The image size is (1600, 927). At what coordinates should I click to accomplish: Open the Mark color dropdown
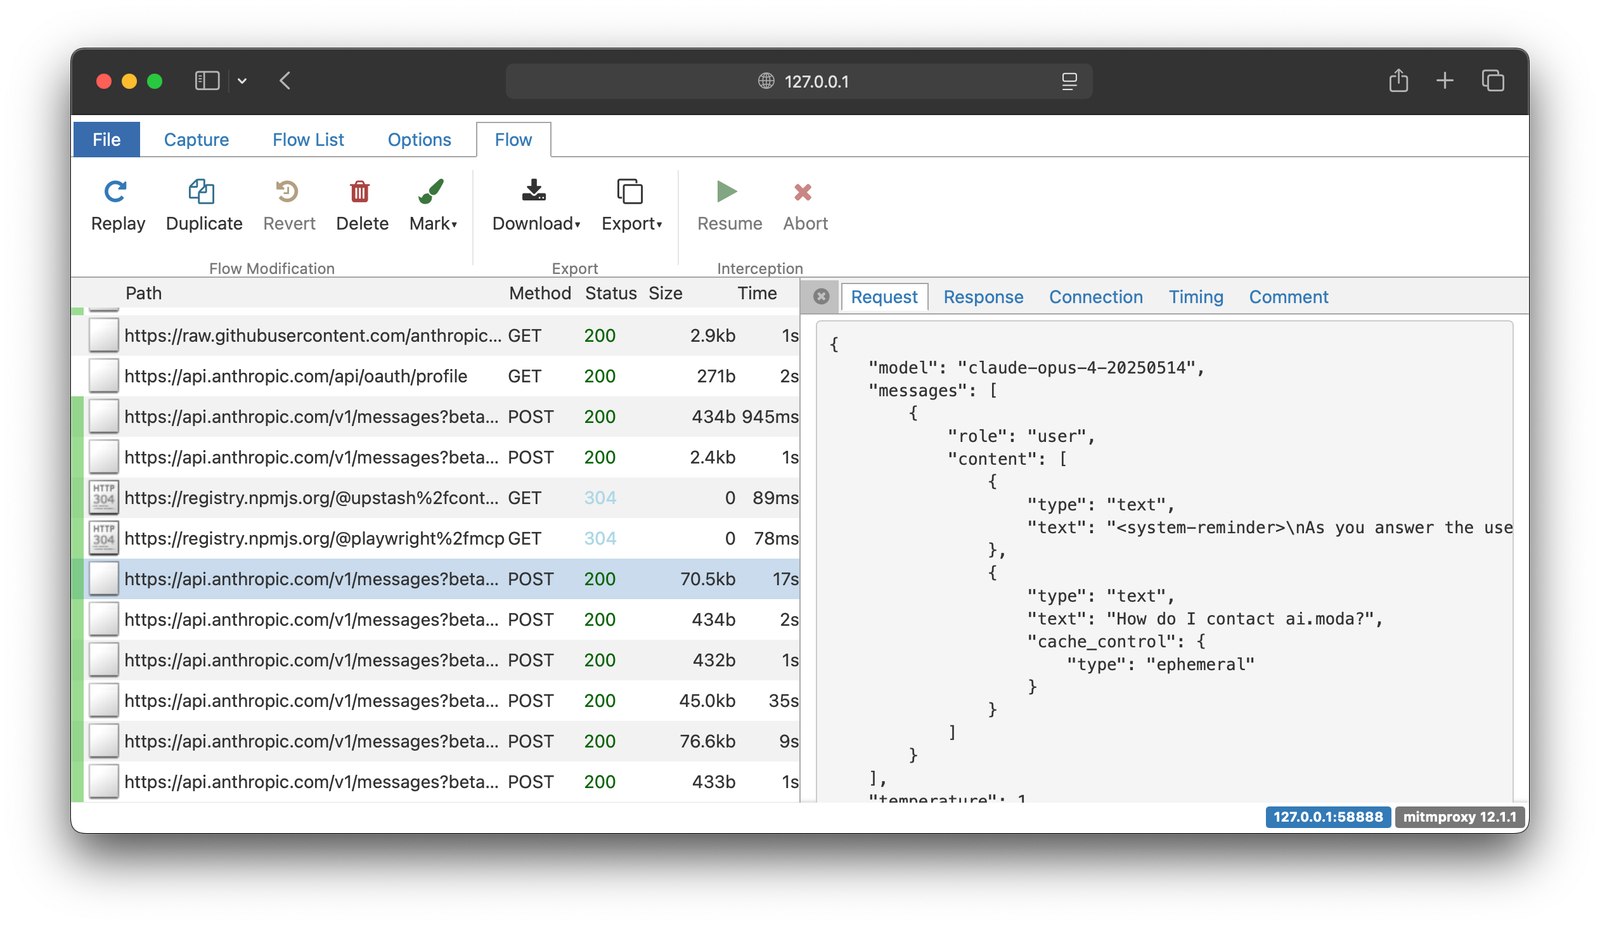pos(455,225)
